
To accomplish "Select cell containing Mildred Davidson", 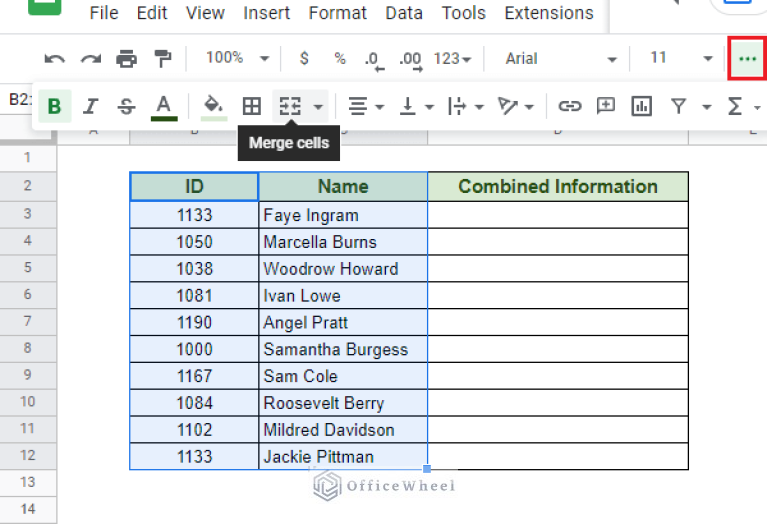I will pyautogui.click(x=343, y=430).
